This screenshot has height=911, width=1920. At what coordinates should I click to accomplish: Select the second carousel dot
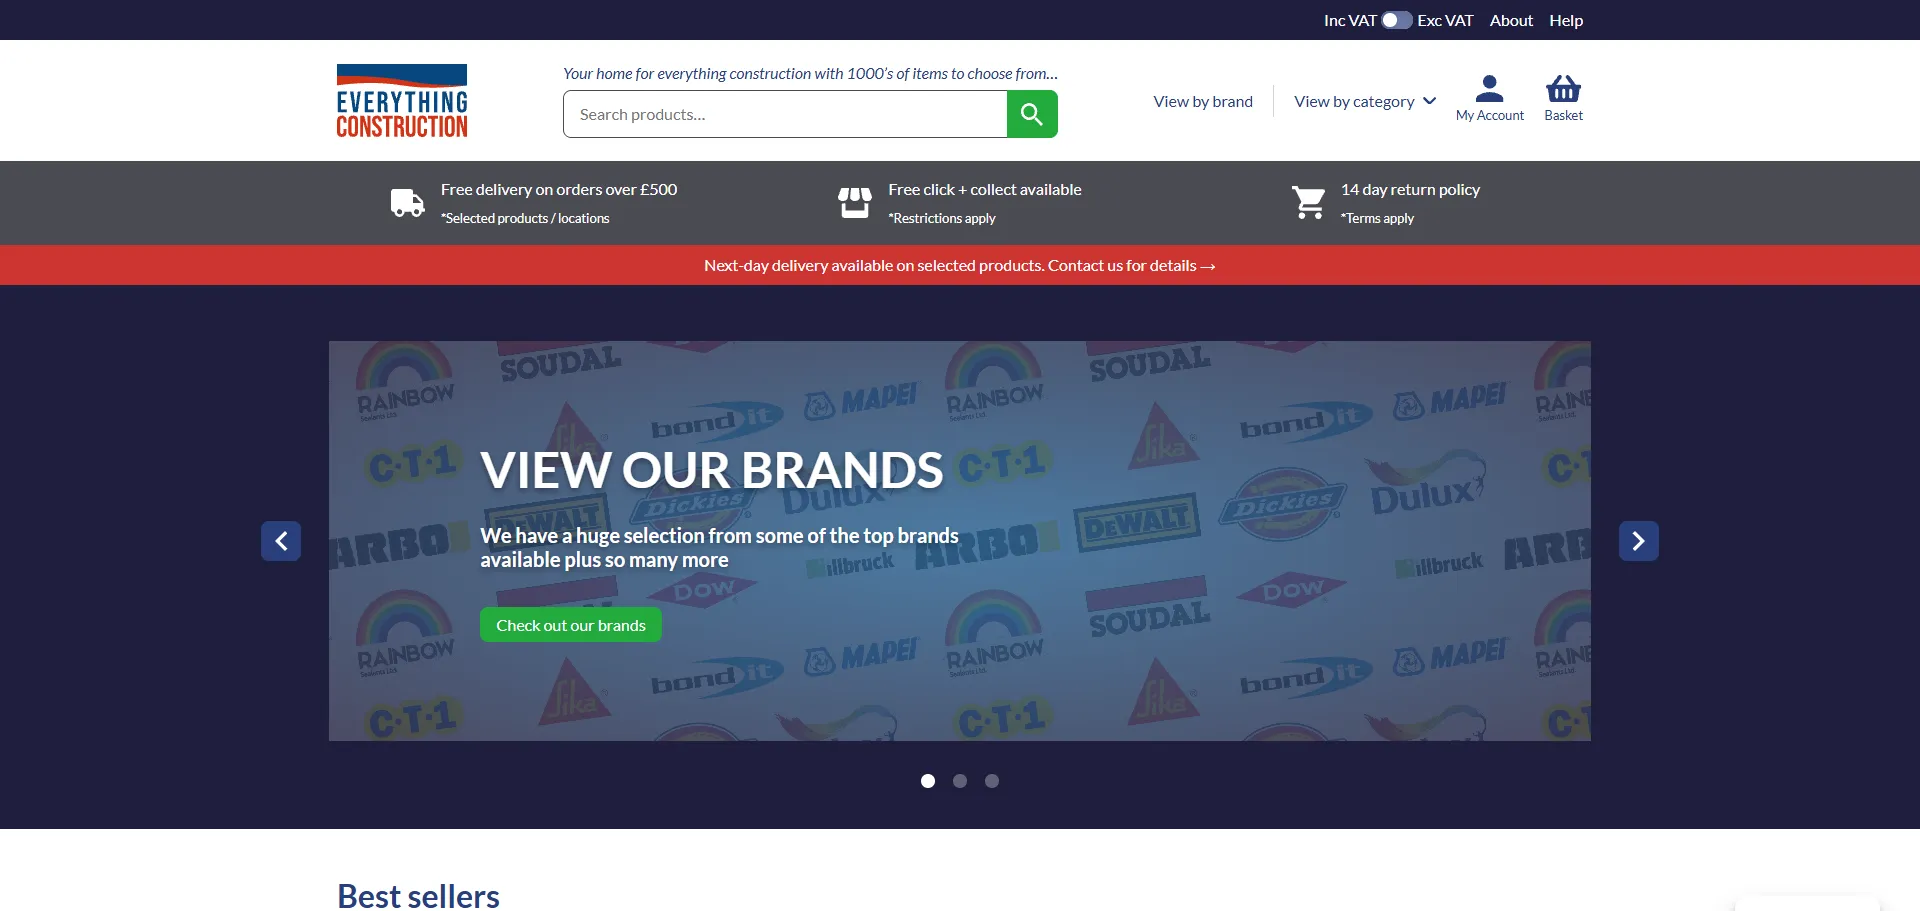(960, 781)
